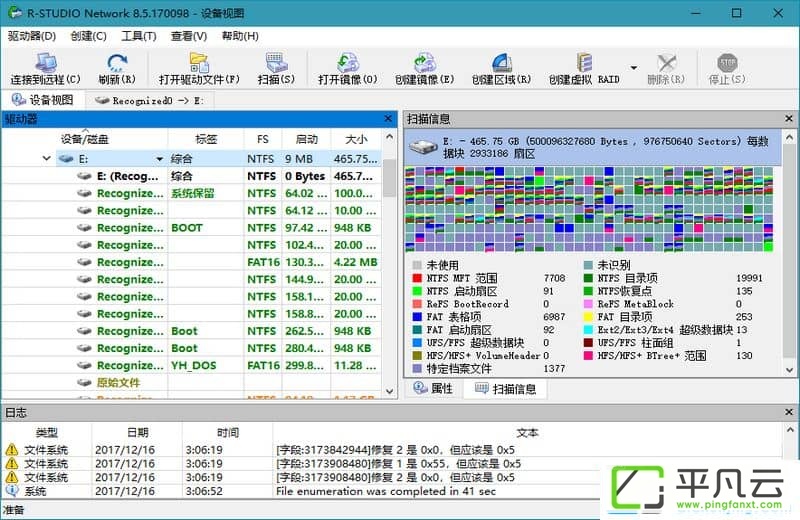Image resolution: width=800 pixels, height=520 pixels.
Task: Select log entry 修复 1 是 0x55
Action: coord(393,463)
